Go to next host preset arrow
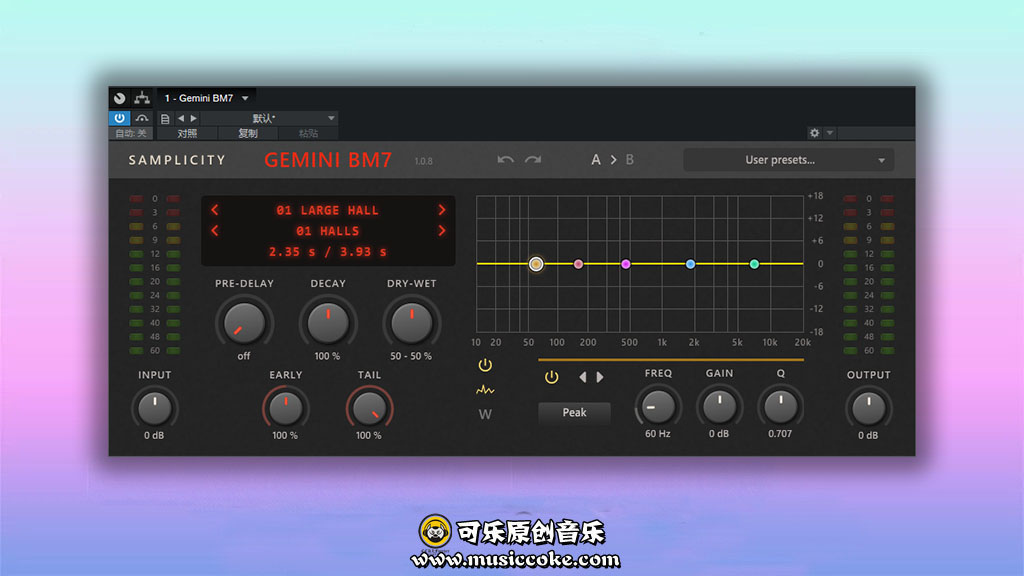This screenshot has width=1024, height=576. click(x=193, y=118)
